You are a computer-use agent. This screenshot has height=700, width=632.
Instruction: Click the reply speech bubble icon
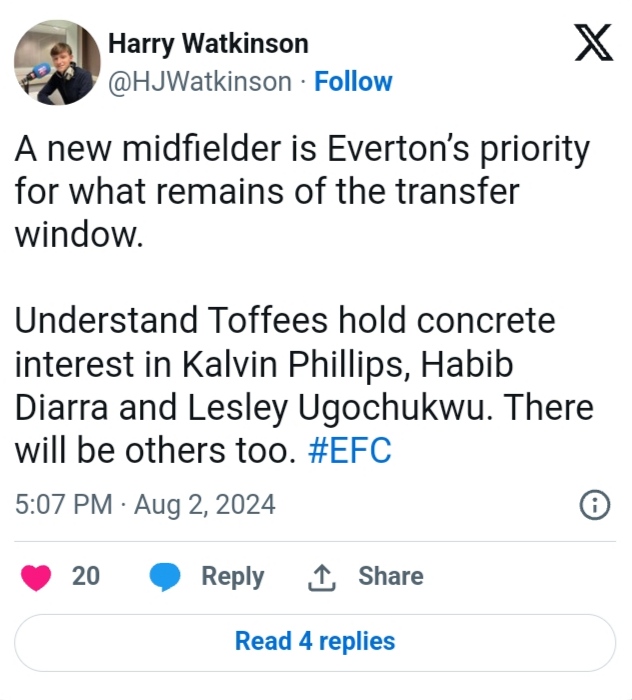point(165,576)
